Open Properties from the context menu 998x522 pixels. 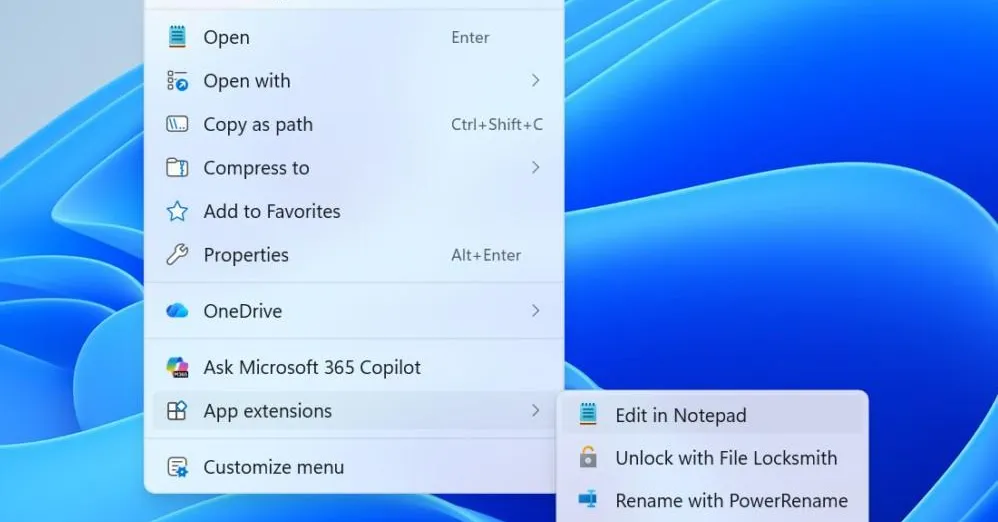(x=354, y=255)
